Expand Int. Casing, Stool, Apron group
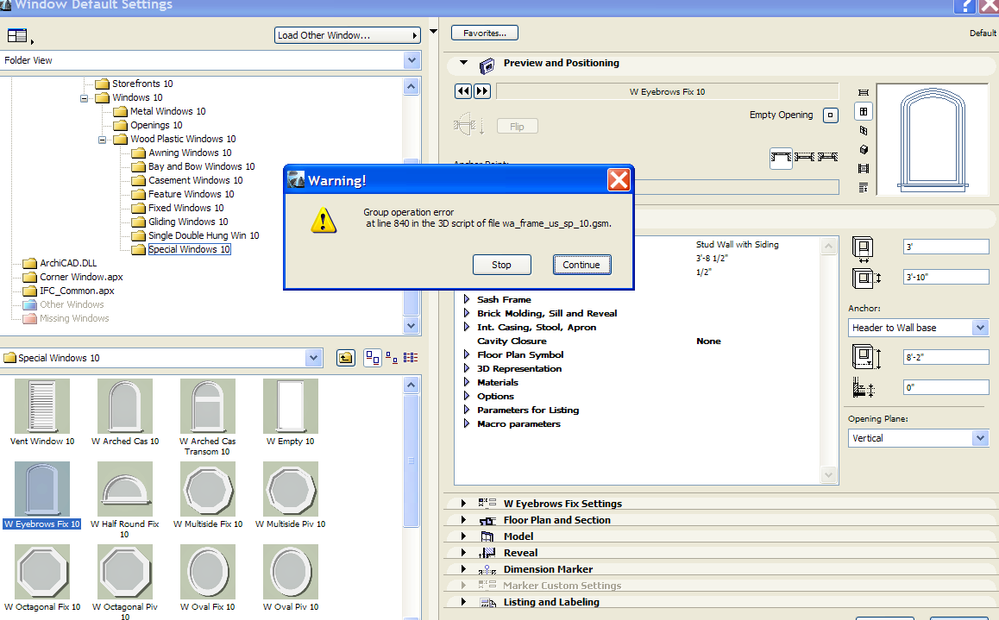Image resolution: width=999 pixels, height=620 pixels. point(466,327)
